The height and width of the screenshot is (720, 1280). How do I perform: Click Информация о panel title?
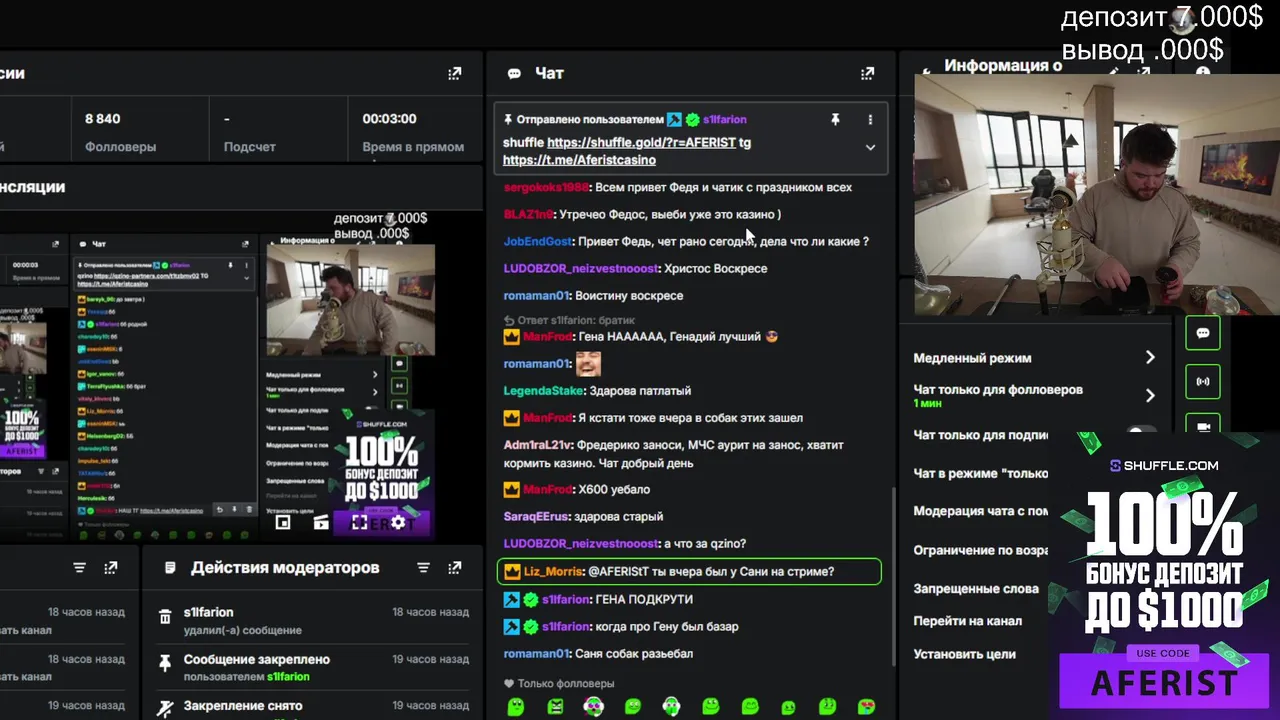1003,66
